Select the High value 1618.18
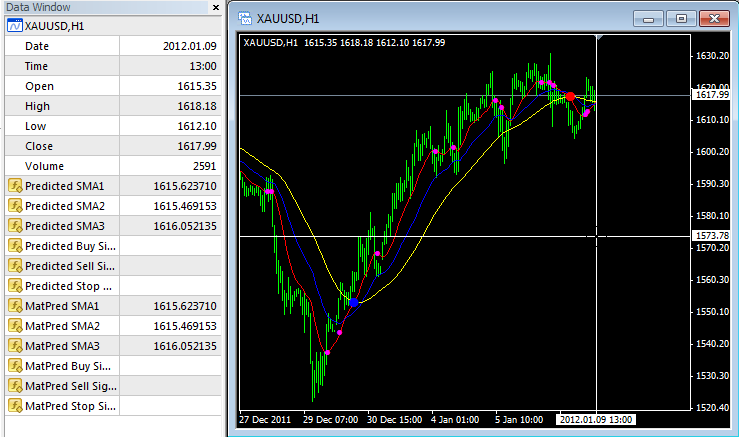 tap(197, 106)
